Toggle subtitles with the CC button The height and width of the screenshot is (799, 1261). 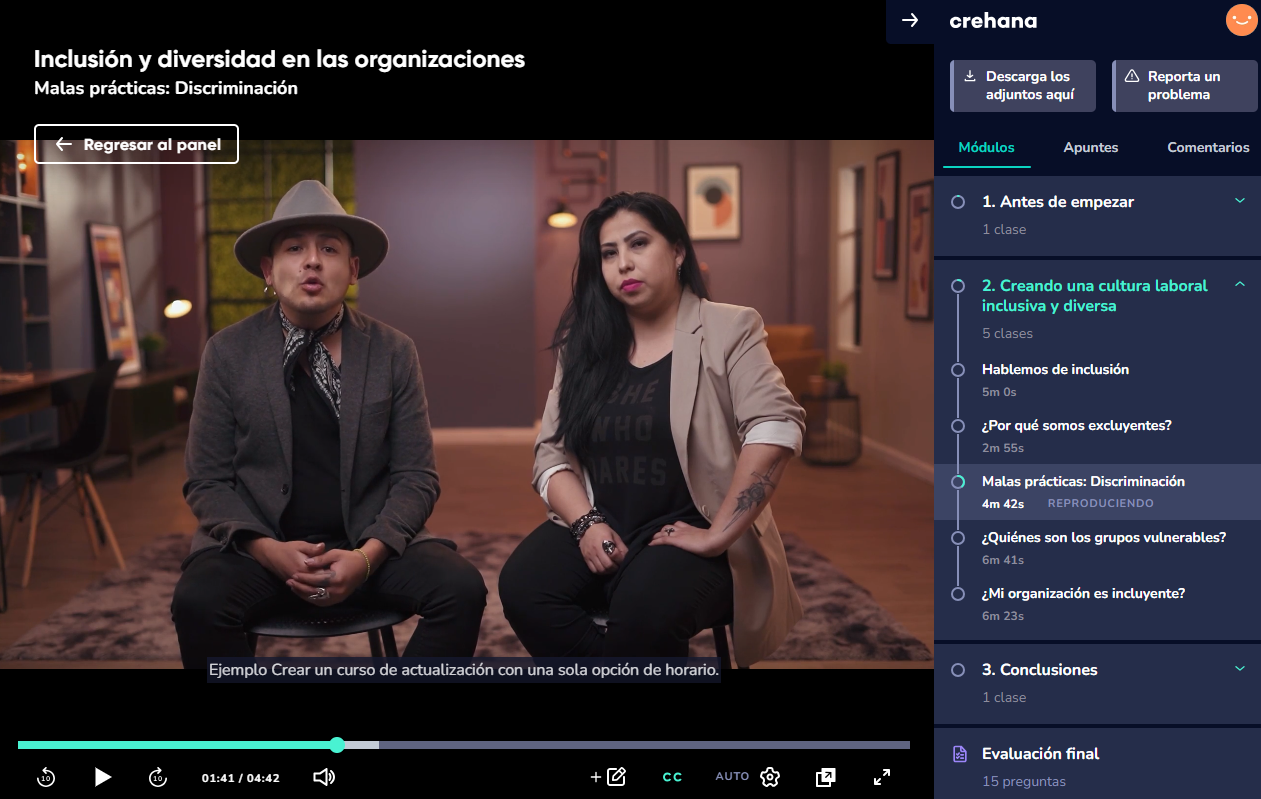672,777
